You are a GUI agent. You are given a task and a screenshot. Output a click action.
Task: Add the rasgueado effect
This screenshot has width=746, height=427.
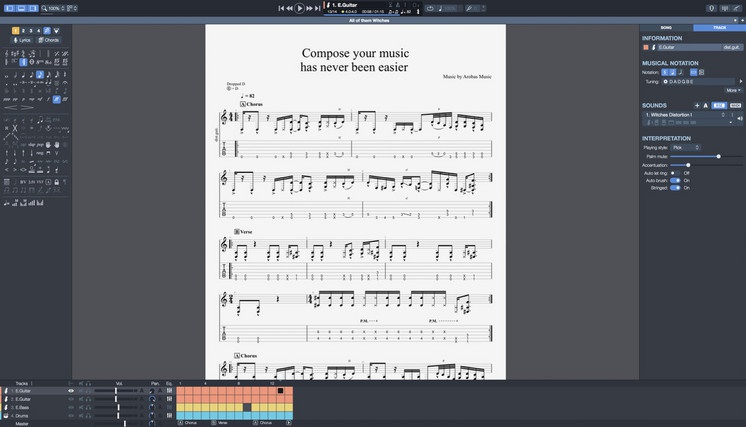coord(39,153)
